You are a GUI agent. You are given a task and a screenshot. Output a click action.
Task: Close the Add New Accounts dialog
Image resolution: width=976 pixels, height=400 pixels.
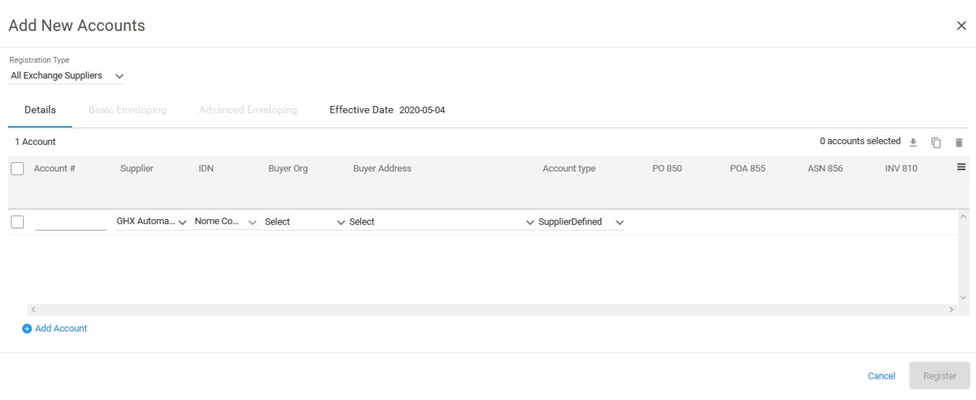tap(961, 26)
